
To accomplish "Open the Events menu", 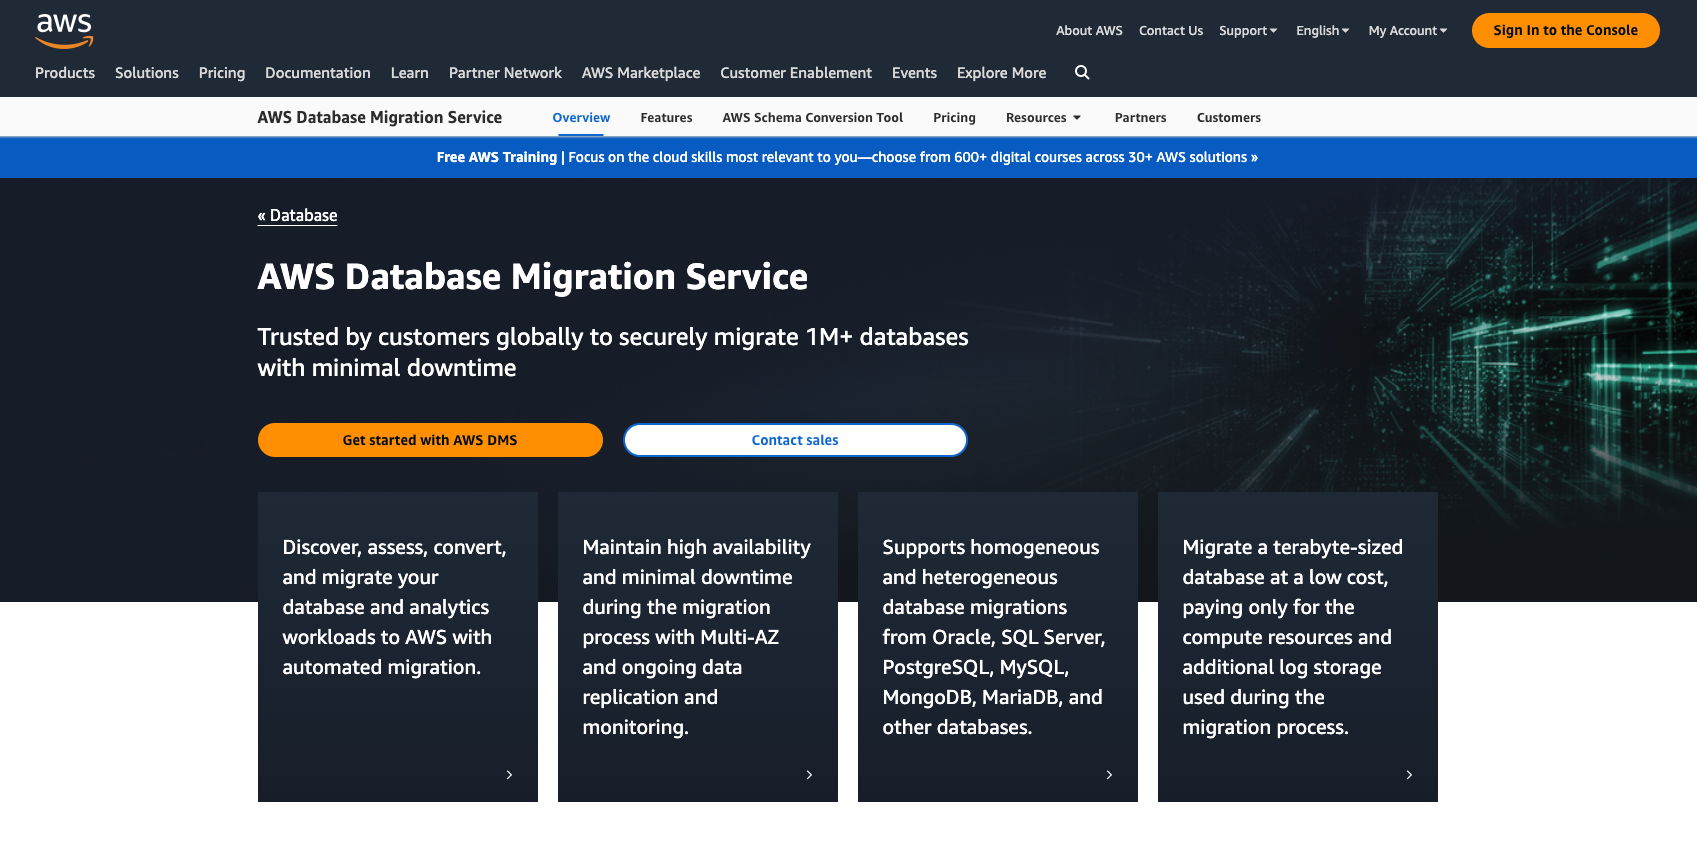I will [x=914, y=73].
